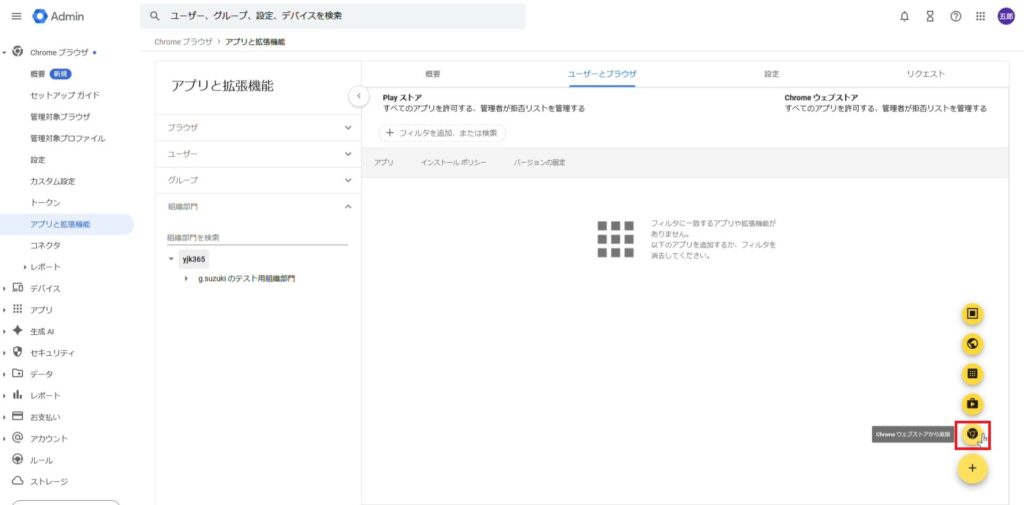Switch to the 概要 tab
The height and width of the screenshot is (505, 1024).
pyautogui.click(x=432, y=74)
